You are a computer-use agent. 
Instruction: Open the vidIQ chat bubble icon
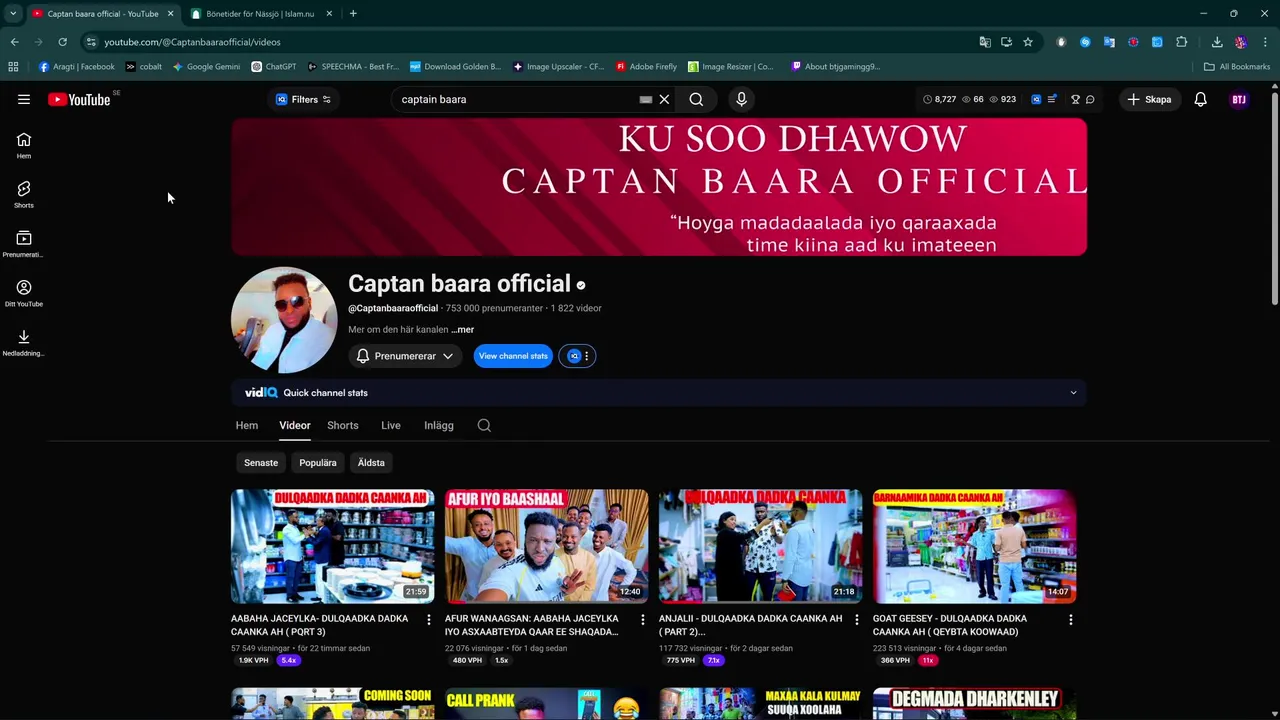(1090, 99)
